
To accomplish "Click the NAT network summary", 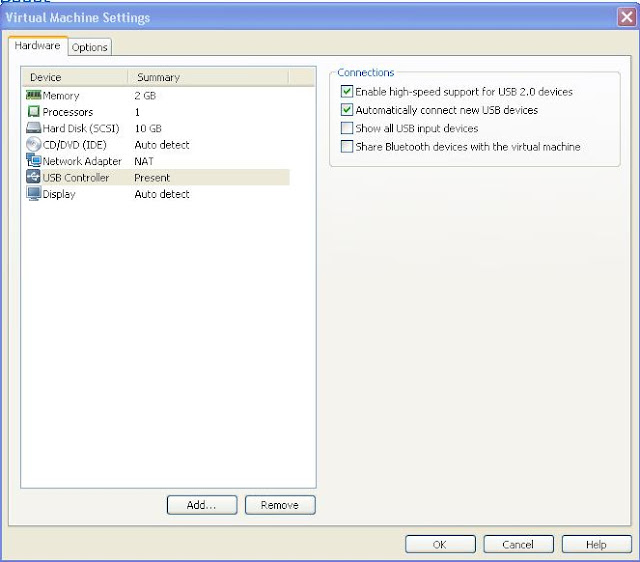I will tap(144, 161).
